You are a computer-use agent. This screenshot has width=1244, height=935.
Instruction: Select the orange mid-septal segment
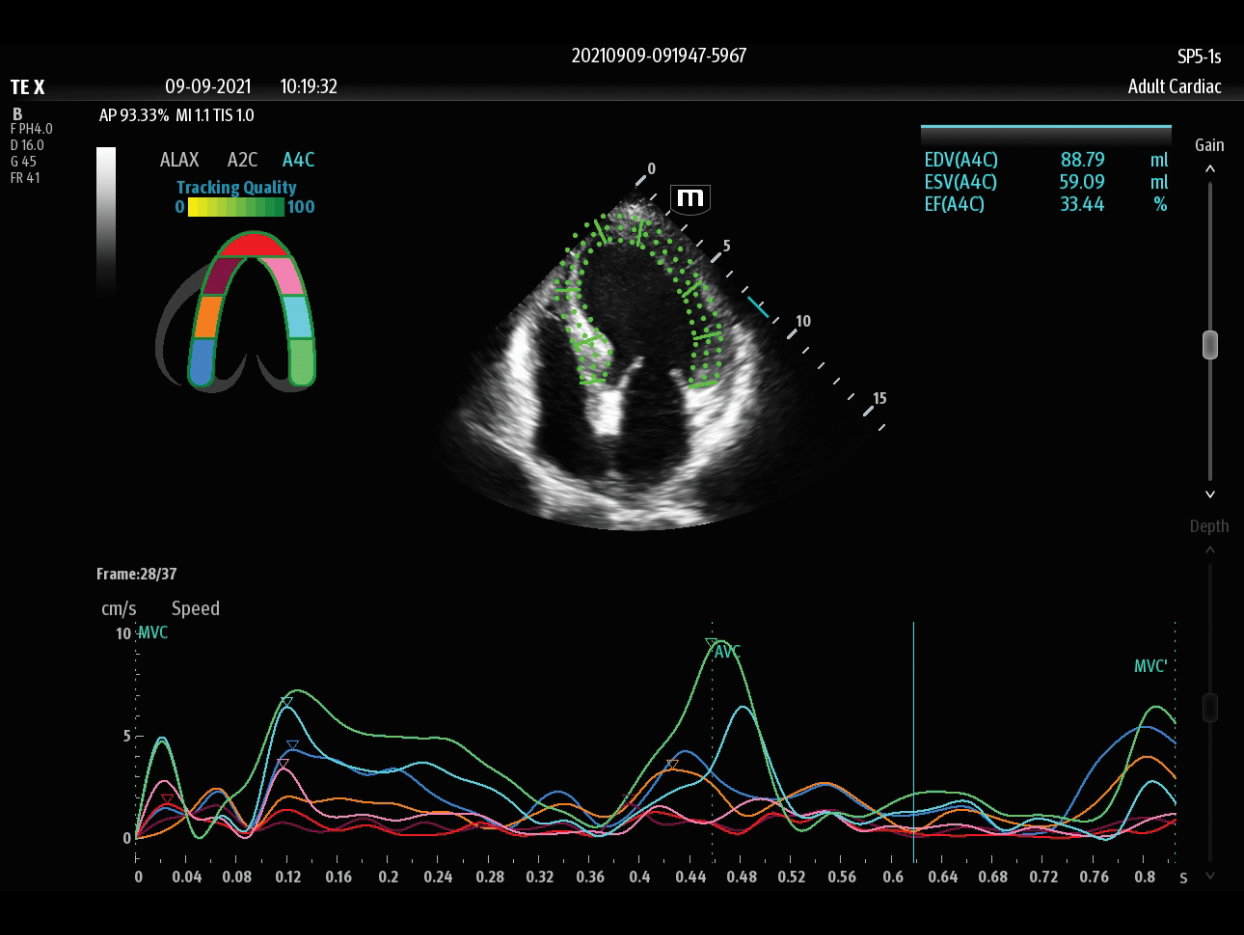(207, 316)
